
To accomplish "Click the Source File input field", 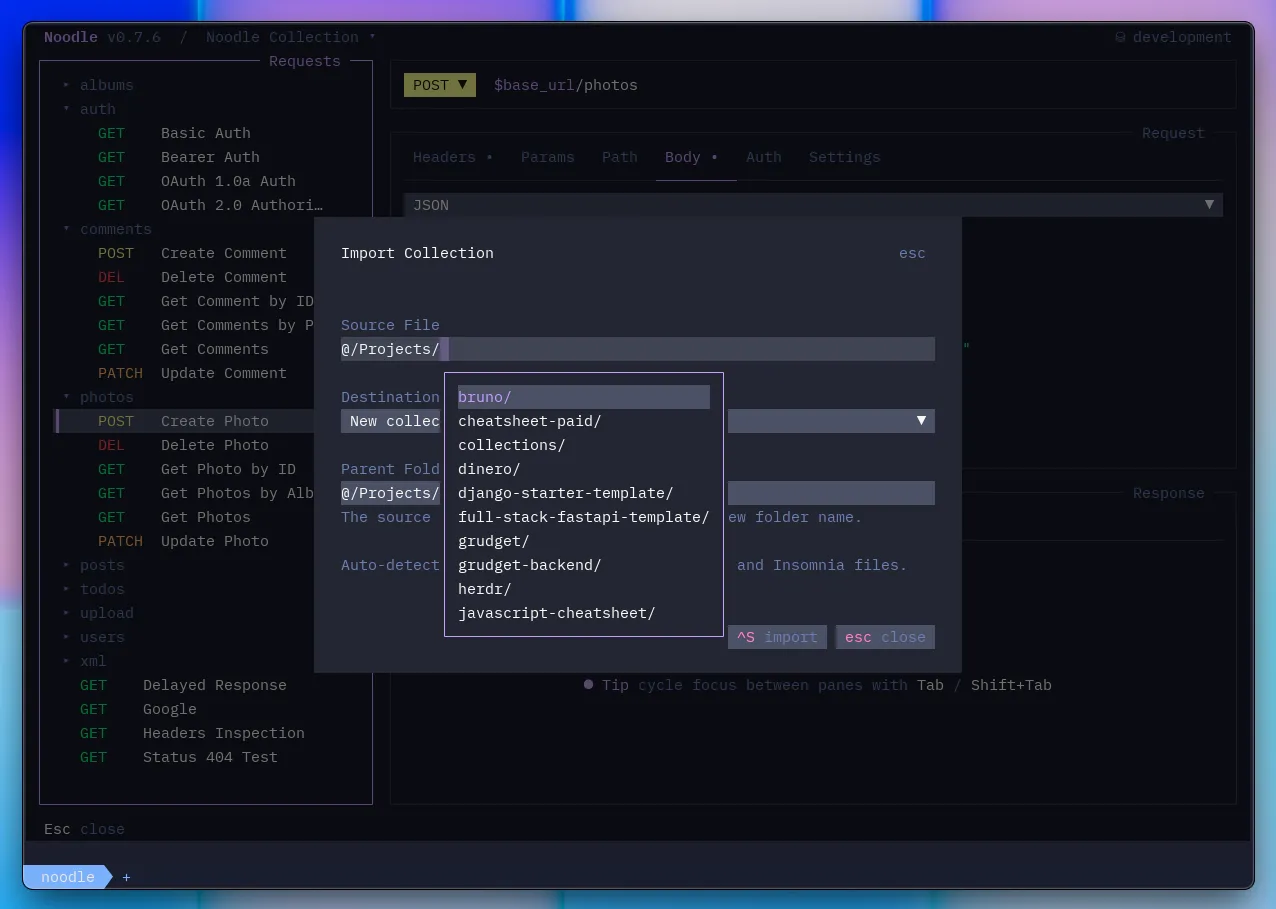I will (x=638, y=349).
